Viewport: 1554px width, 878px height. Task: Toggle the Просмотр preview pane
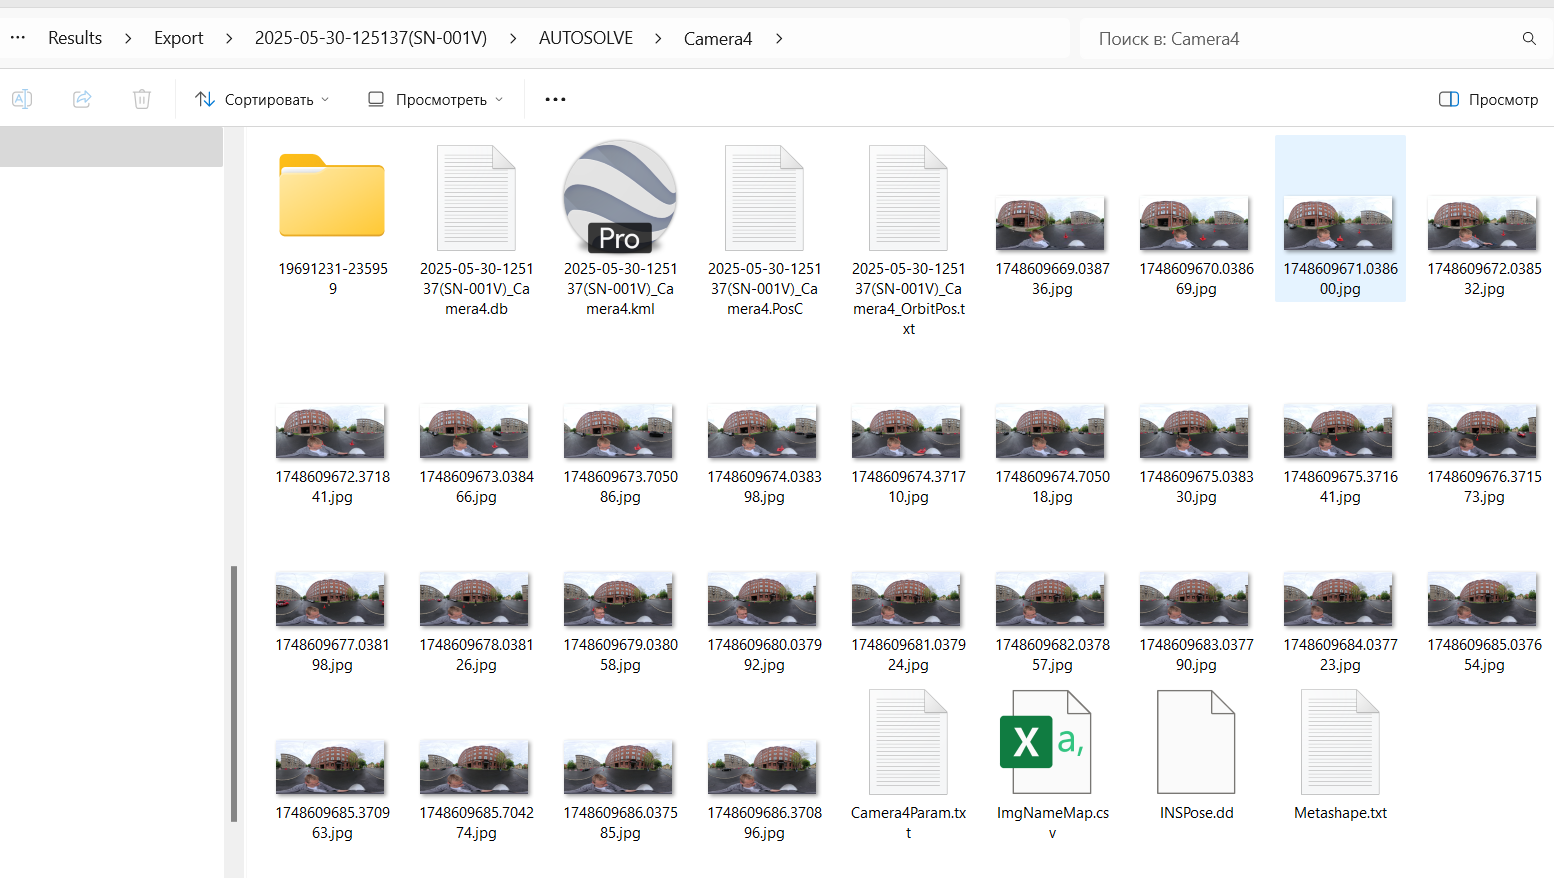[1488, 99]
